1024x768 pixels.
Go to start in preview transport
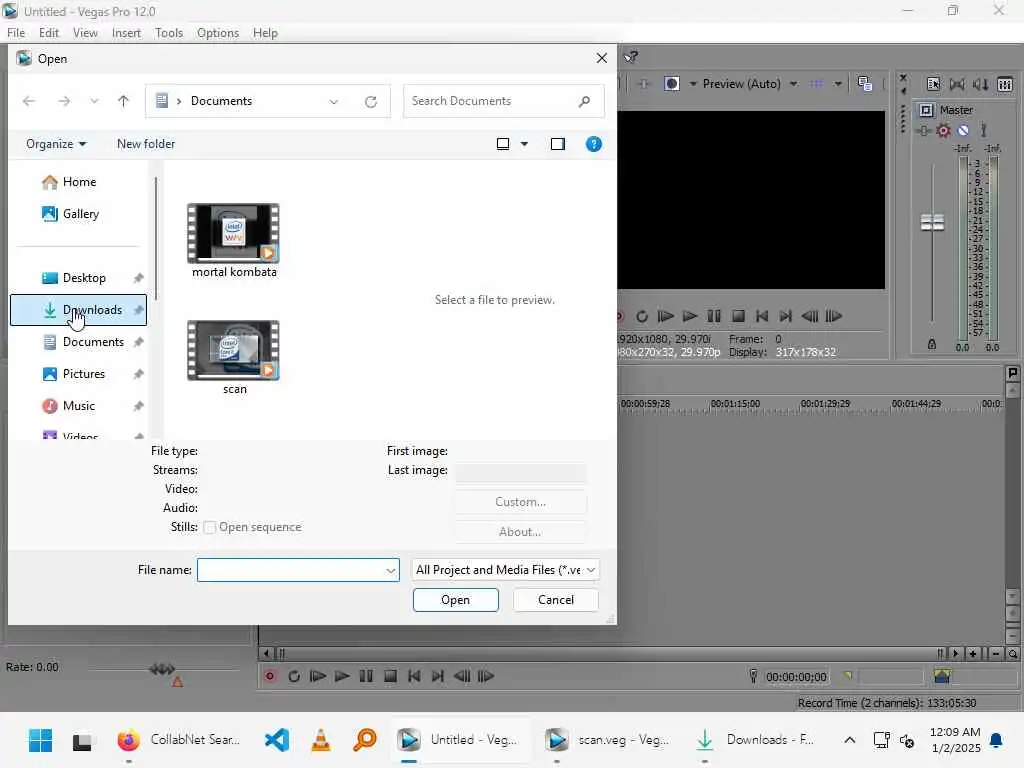[x=761, y=316]
